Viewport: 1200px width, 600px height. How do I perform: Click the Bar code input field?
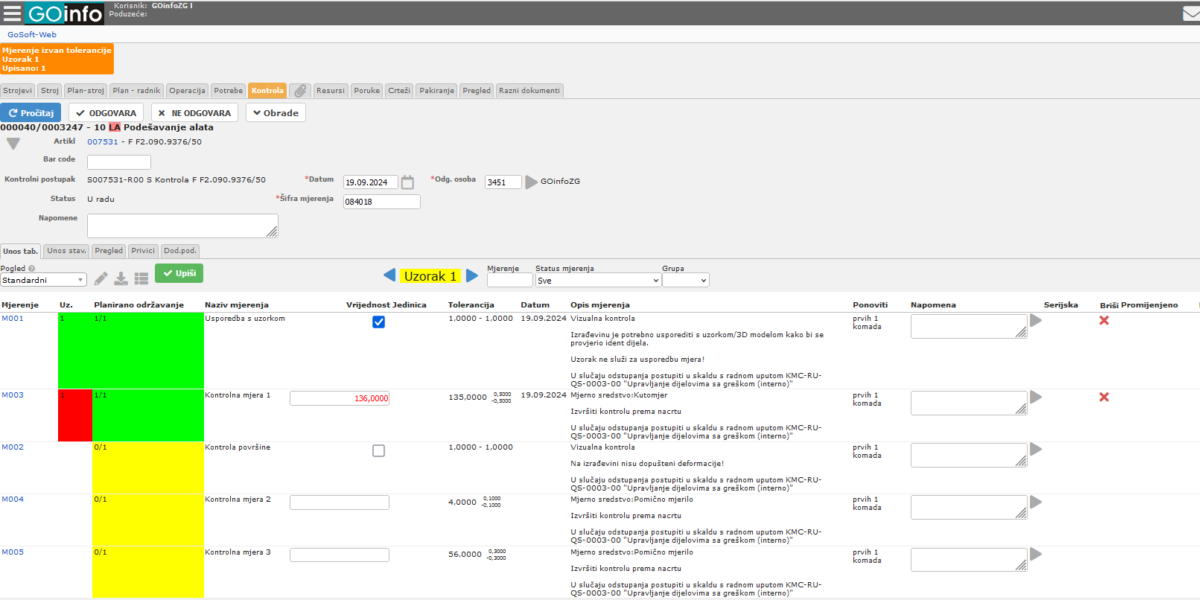pyautogui.click(x=119, y=162)
